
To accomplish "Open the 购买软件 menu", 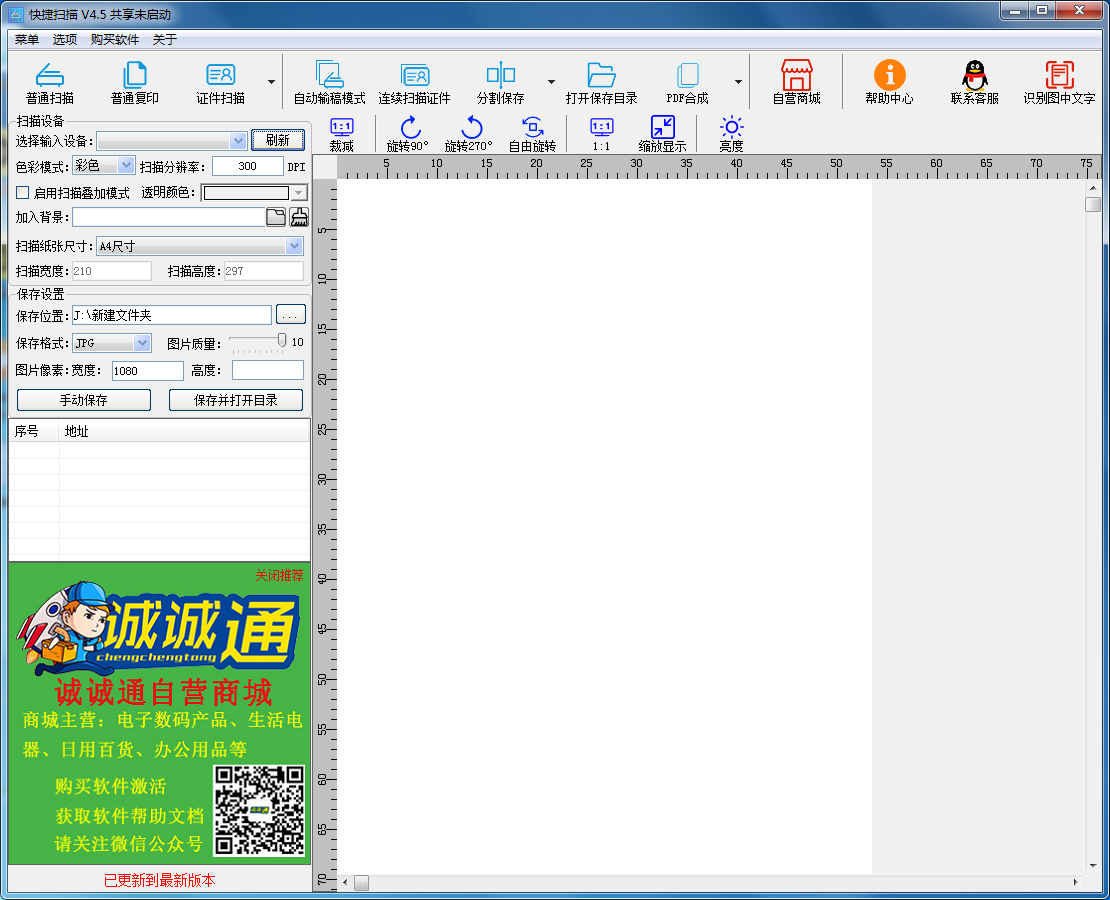I will pyautogui.click(x=115, y=40).
